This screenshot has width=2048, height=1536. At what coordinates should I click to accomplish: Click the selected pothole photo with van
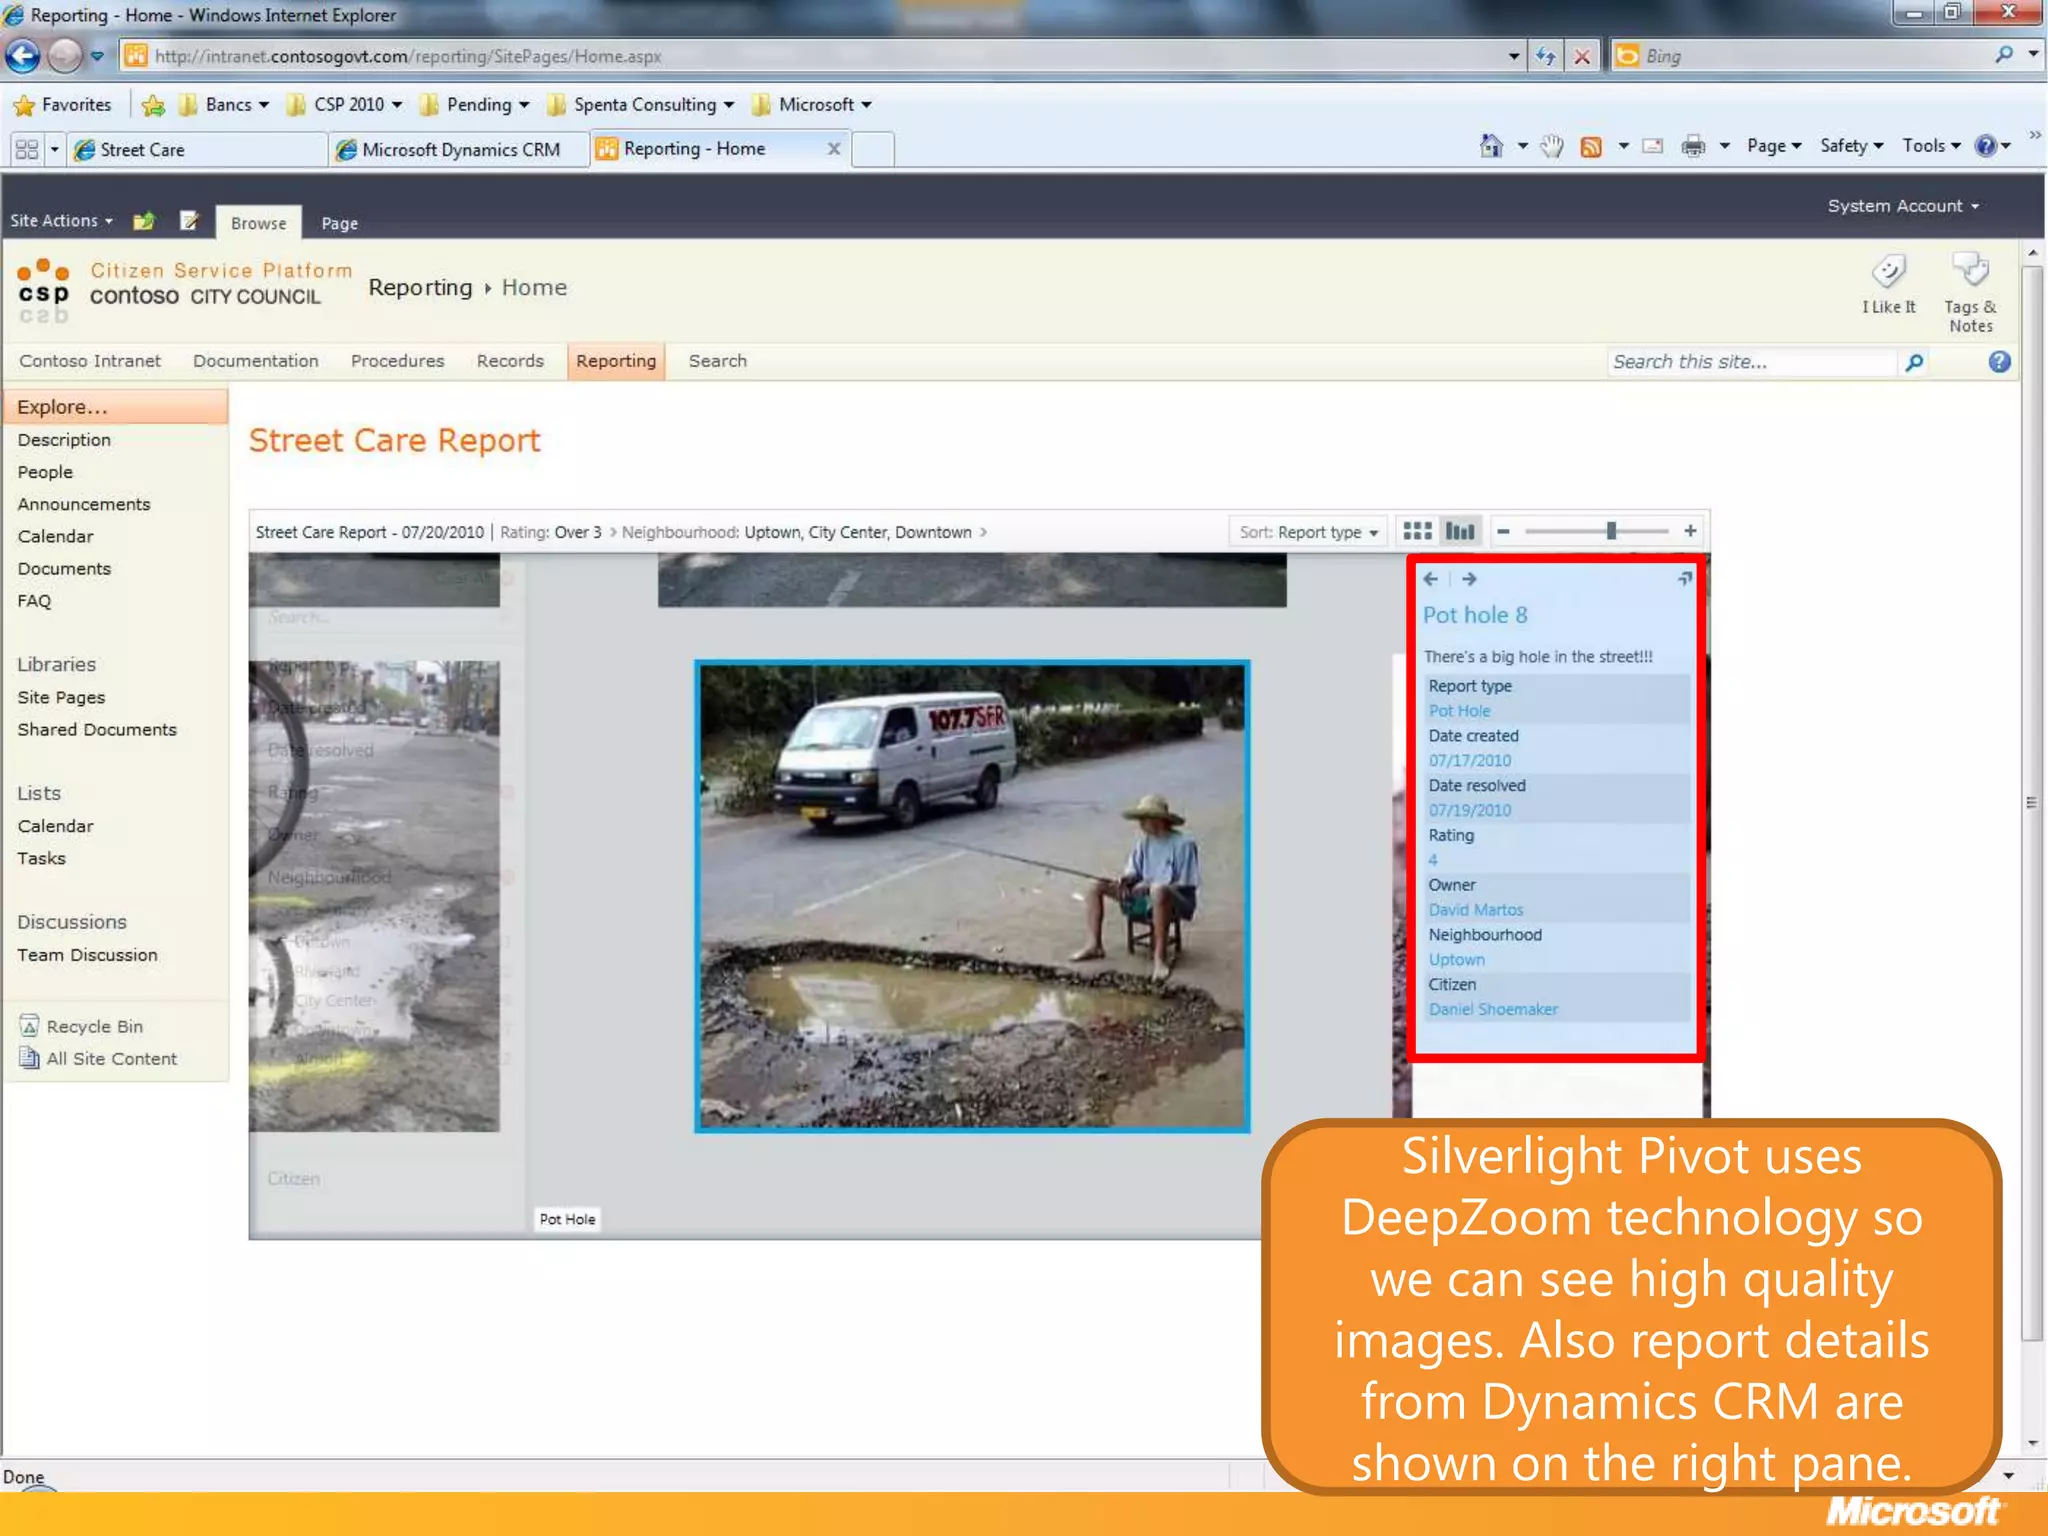(x=972, y=896)
